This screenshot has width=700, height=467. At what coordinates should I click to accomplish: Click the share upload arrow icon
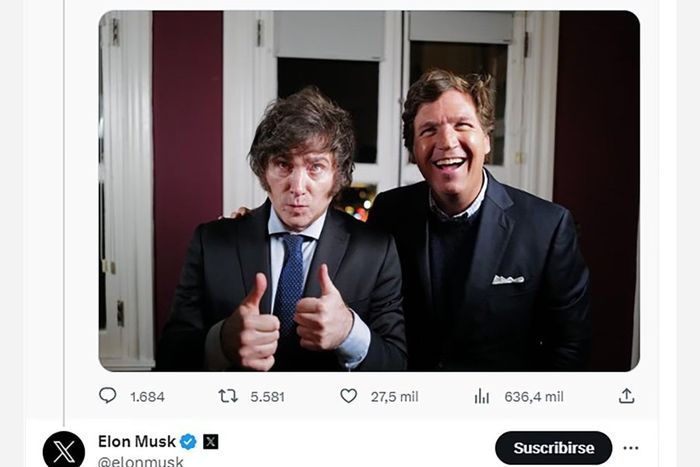click(x=626, y=396)
